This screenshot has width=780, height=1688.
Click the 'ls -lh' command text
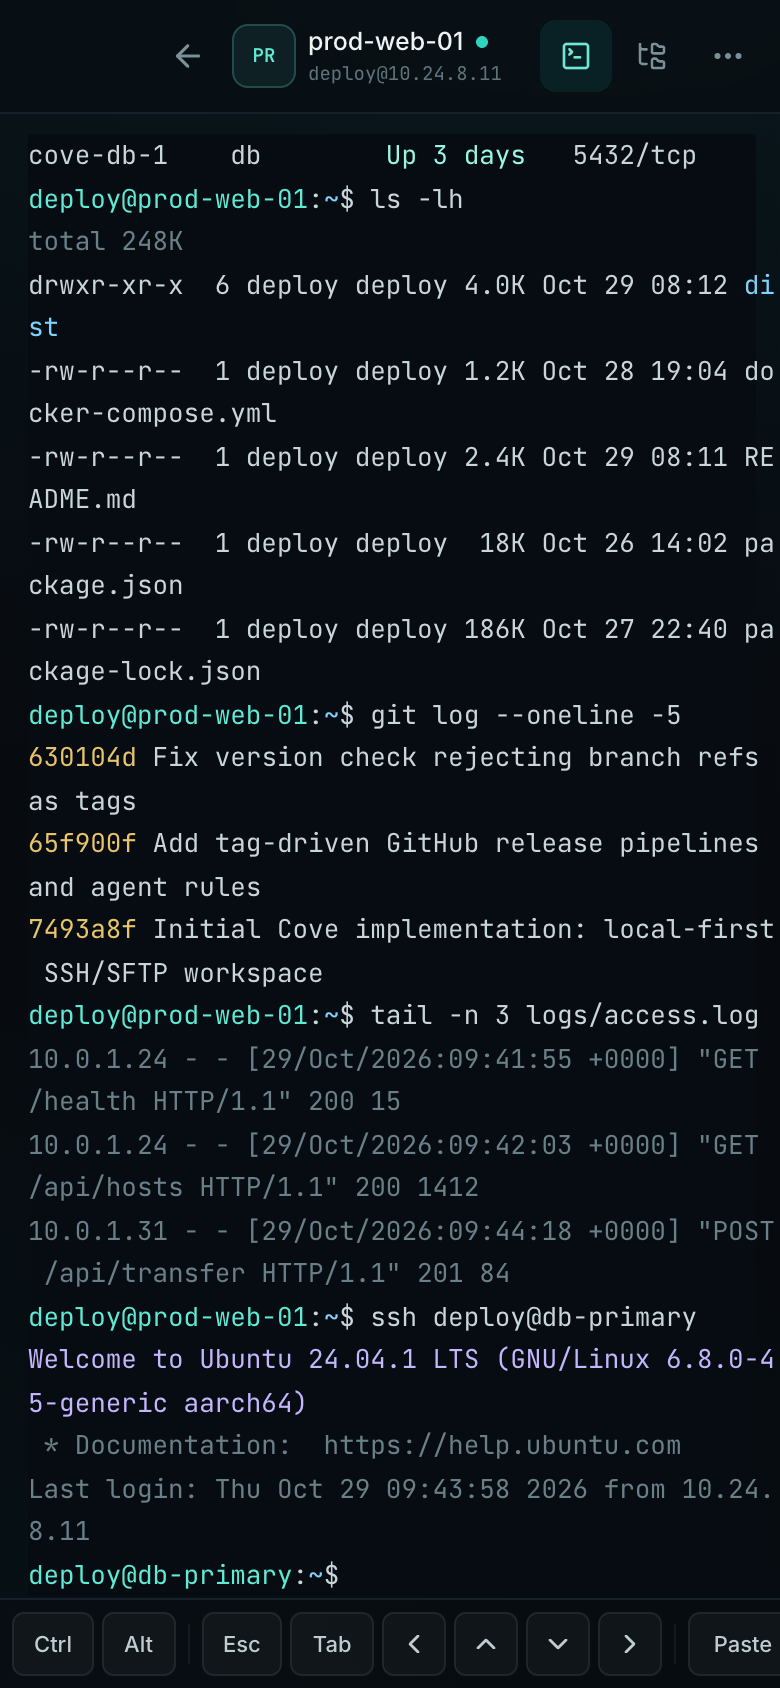(x=417, y=199)
